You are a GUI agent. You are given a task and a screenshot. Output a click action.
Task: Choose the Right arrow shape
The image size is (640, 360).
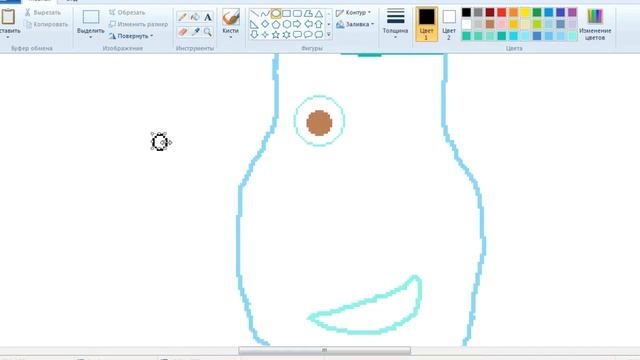297,24
